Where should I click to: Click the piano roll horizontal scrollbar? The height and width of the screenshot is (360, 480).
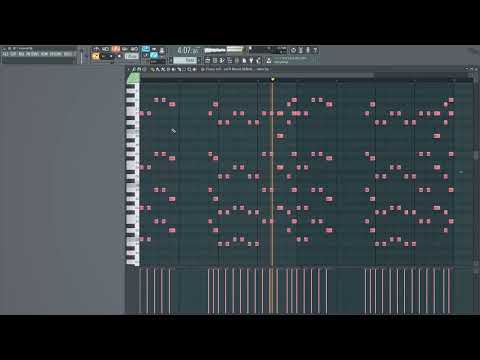point(257,75)
